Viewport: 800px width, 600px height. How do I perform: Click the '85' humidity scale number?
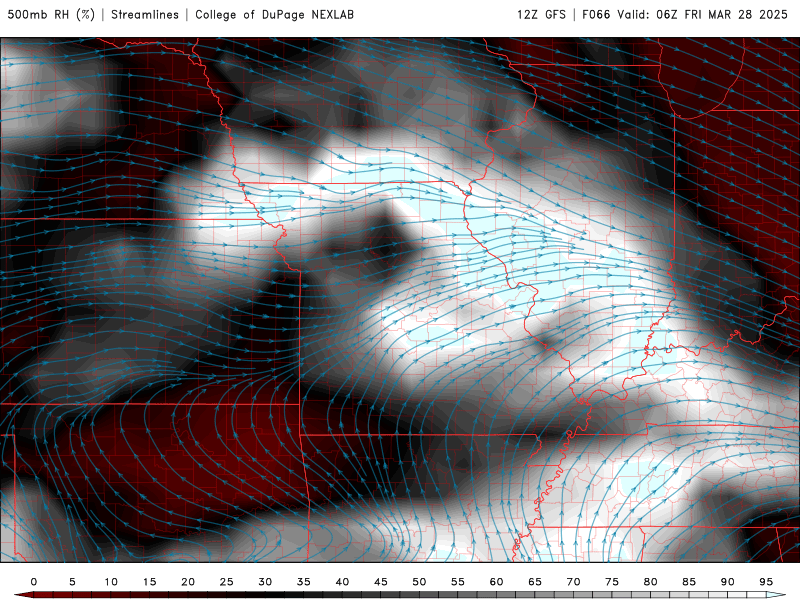pos(689,582)
